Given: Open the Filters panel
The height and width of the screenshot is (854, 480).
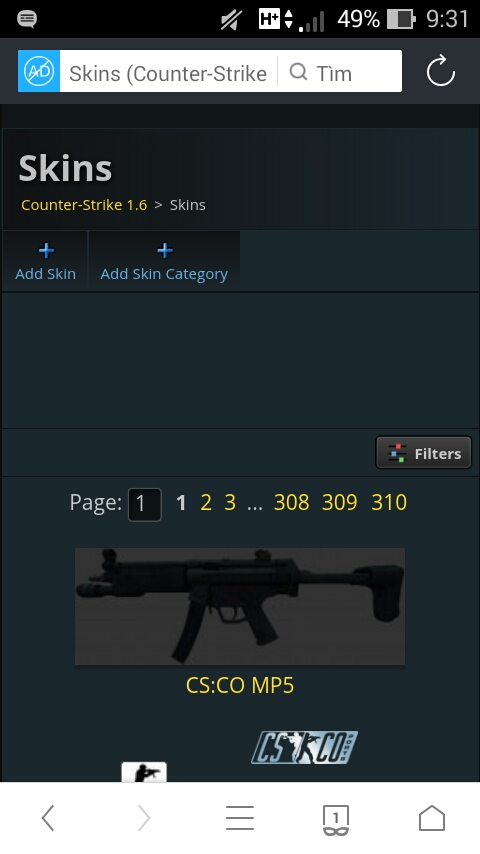Looking at the screenshot, I should (423, 453).
